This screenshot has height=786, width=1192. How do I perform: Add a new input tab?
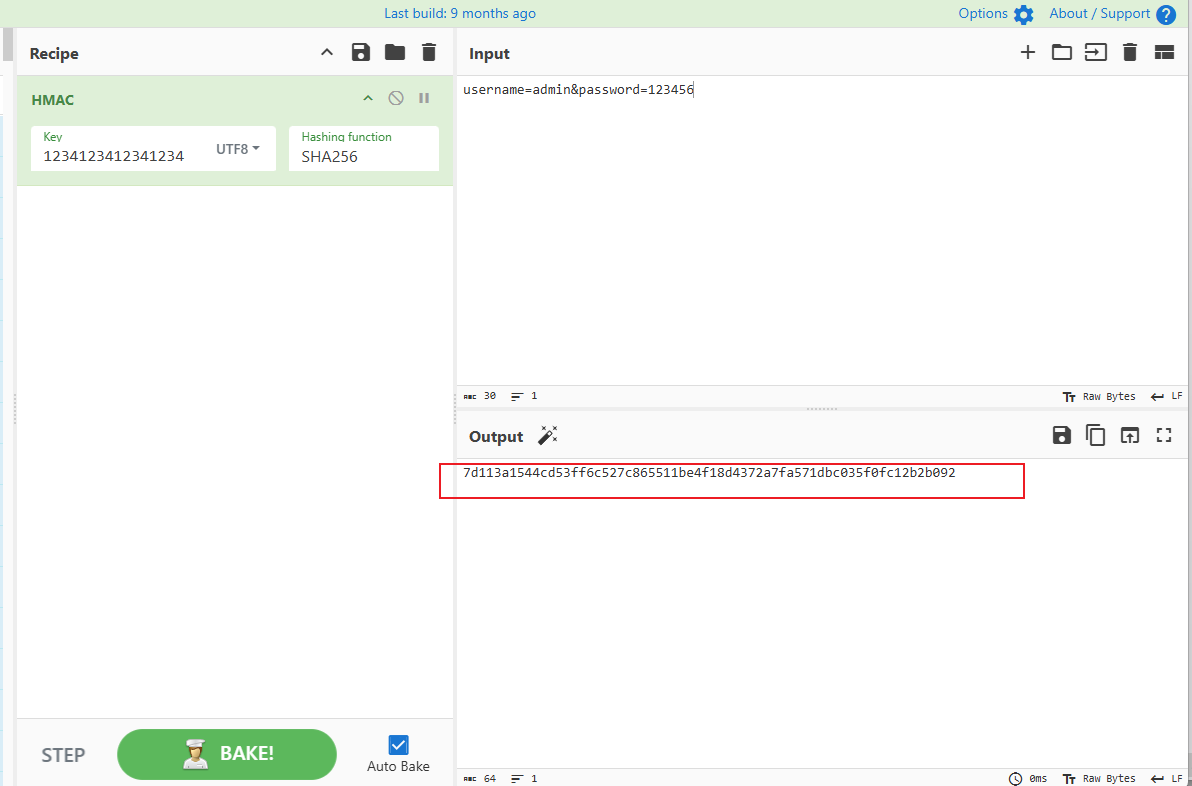[x=1028, y=52]
